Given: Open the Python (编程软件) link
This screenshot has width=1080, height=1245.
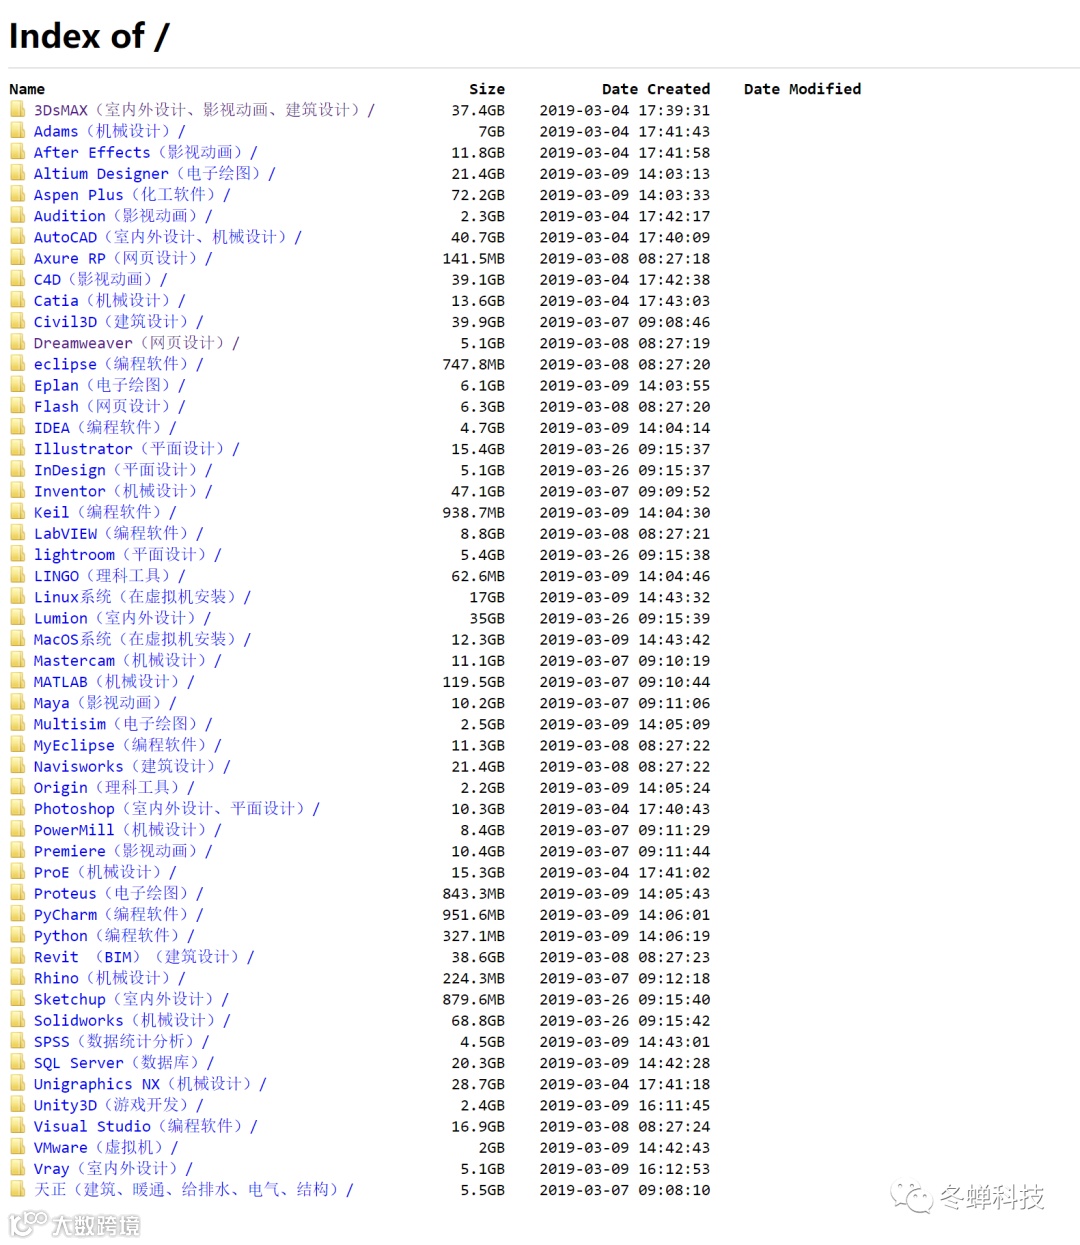Looking at the screenshot, I should coord(114,936).
